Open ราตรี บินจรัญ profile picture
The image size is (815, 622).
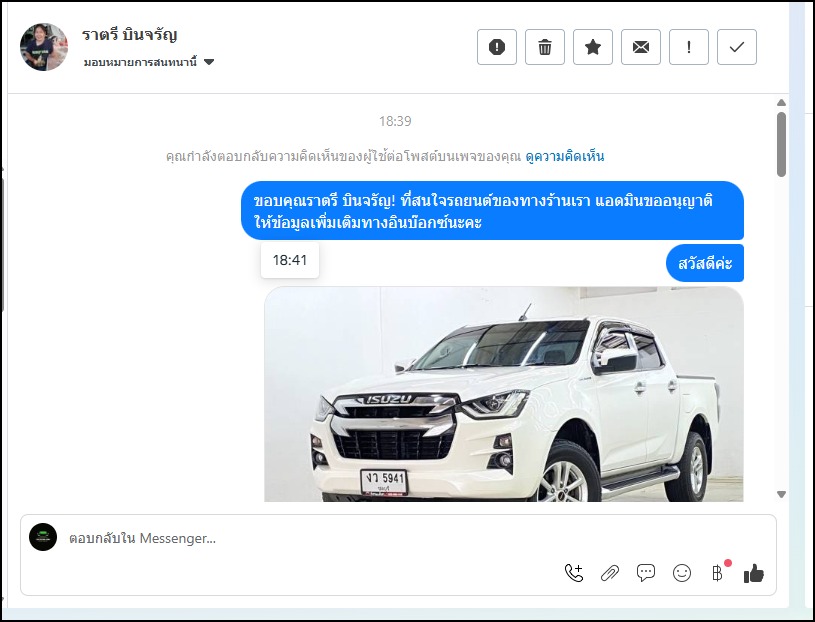point(44,47)
